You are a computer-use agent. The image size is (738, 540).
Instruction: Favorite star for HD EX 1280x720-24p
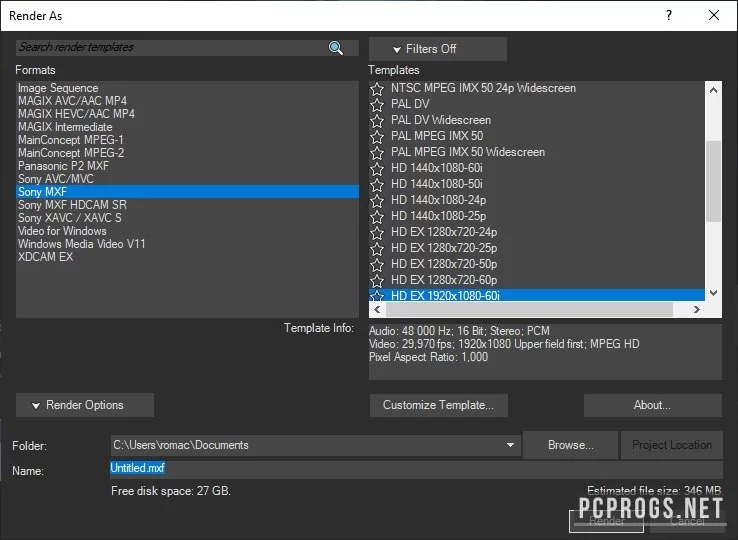[377, 233]
